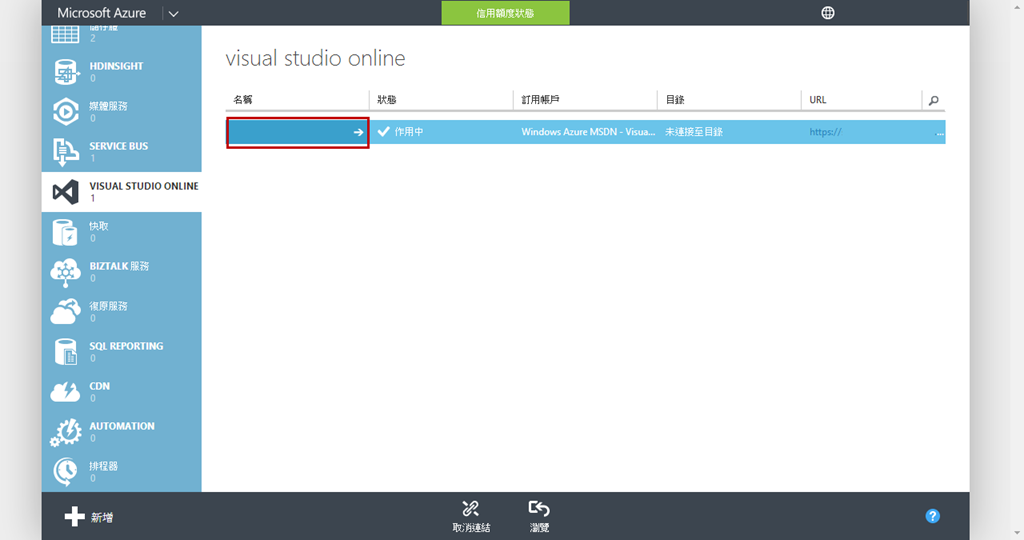Click the 新增 plus button
The height and width of the screenshot is (540, 1024).
pyautogui.click(x=89, y=516)
